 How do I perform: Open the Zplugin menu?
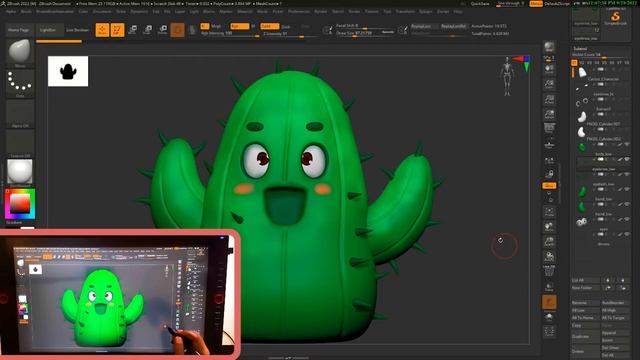[425, 11]
